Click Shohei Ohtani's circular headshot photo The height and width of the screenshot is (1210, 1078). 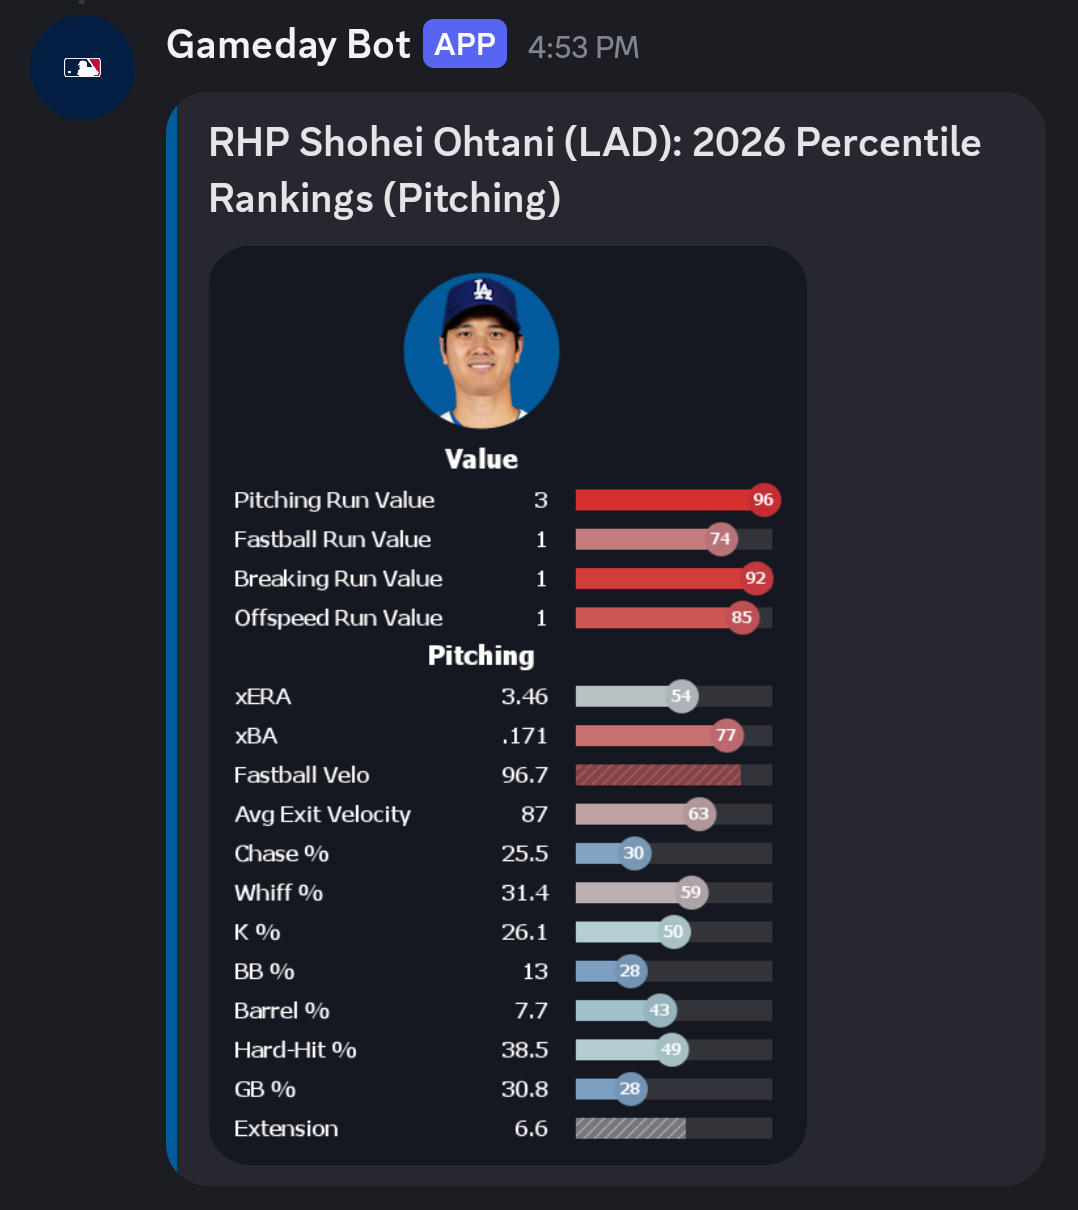click(x=481, y=351)
